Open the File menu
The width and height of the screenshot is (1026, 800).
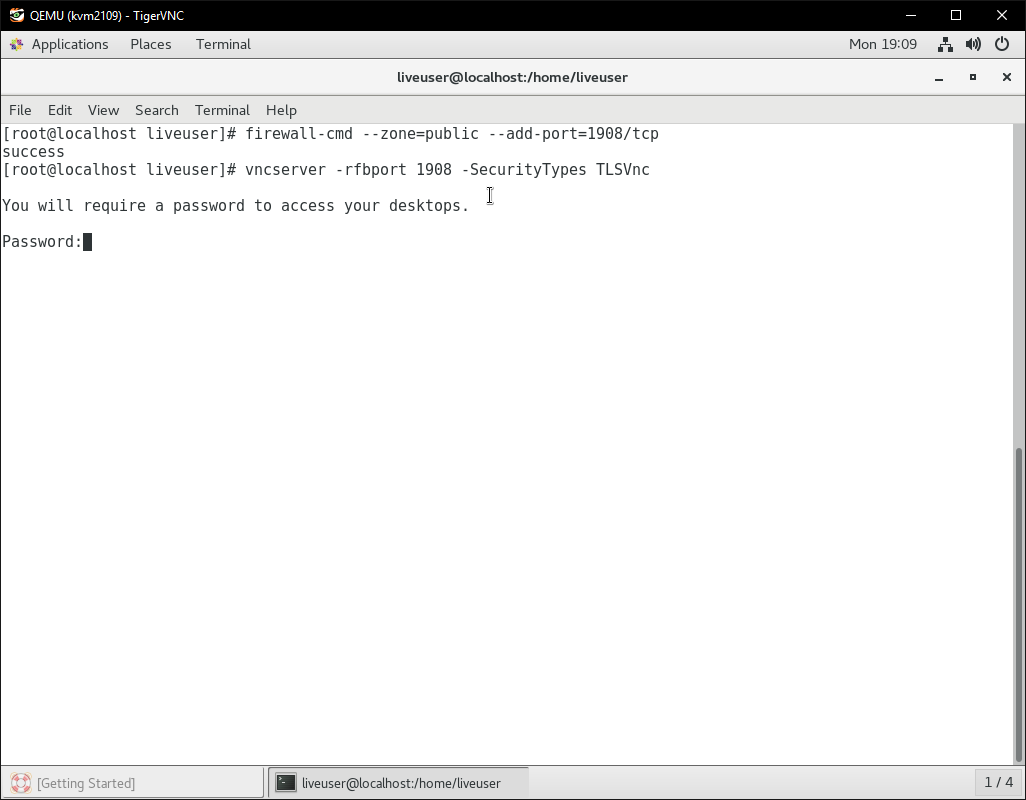20,110
